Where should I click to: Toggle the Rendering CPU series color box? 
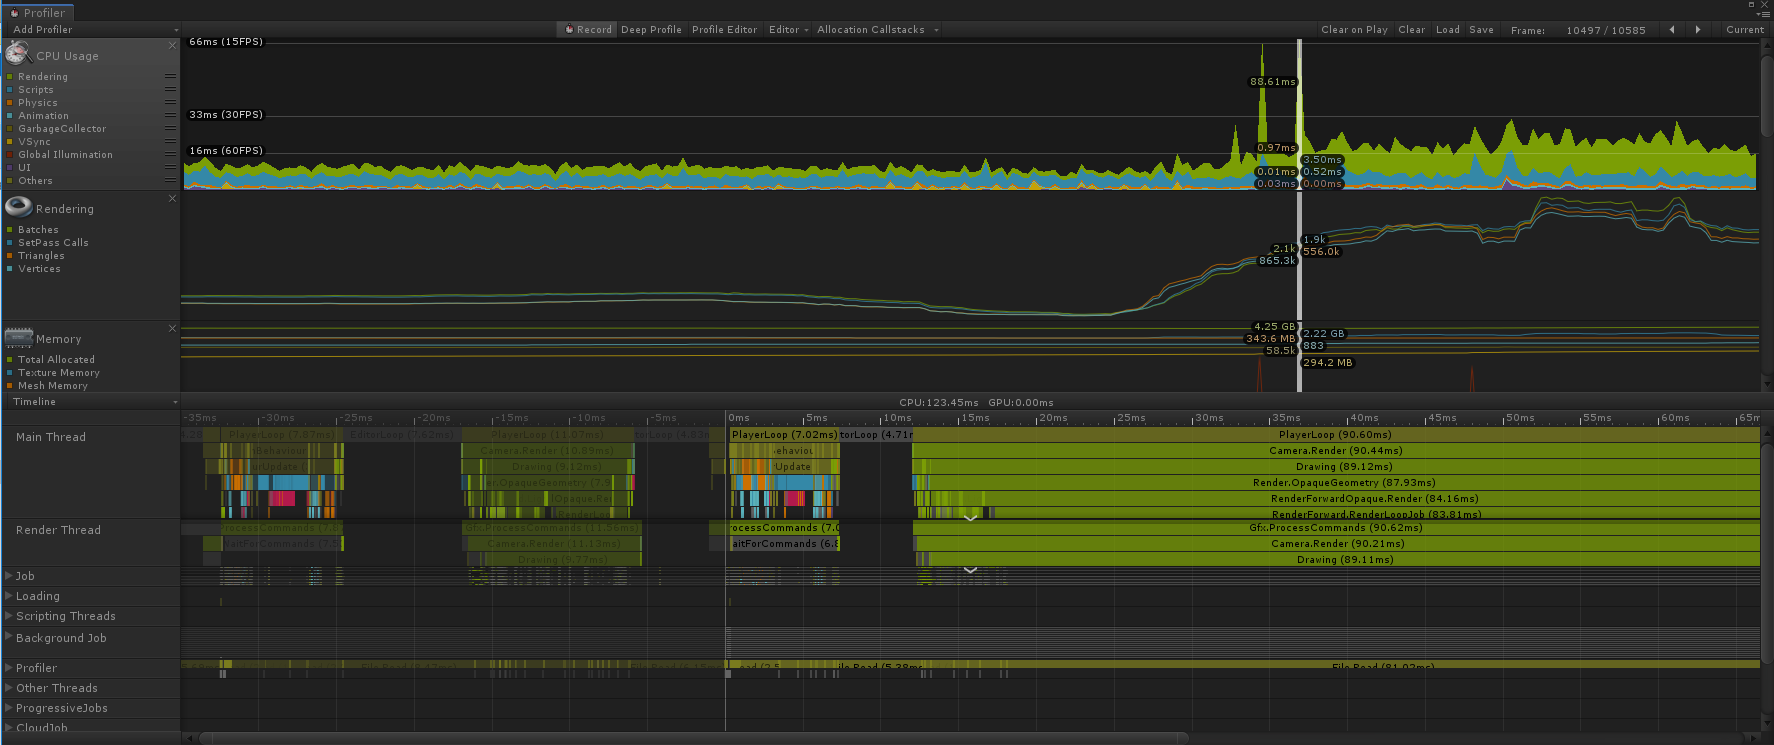click(x=10, y=77)
